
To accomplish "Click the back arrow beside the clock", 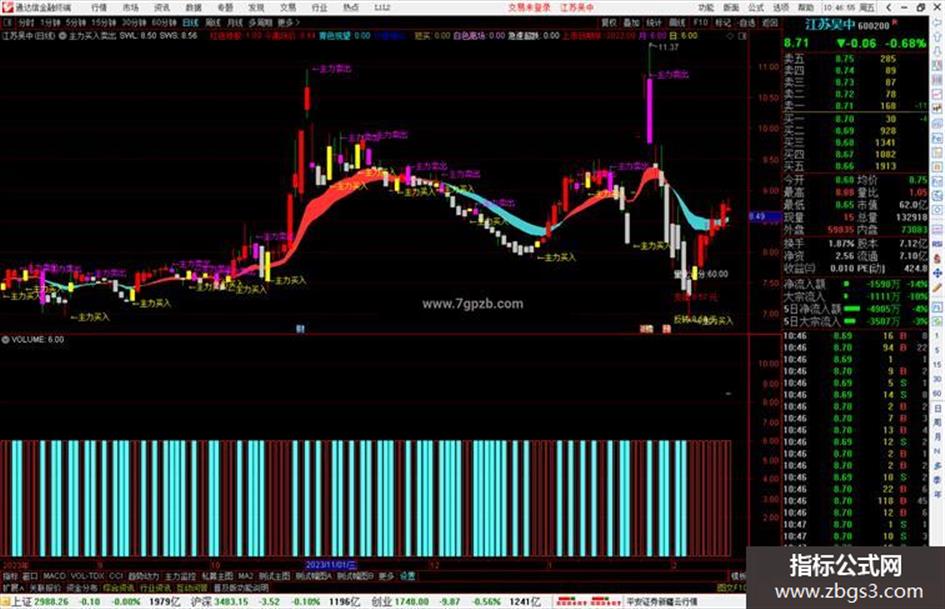I will pos(888,8).
